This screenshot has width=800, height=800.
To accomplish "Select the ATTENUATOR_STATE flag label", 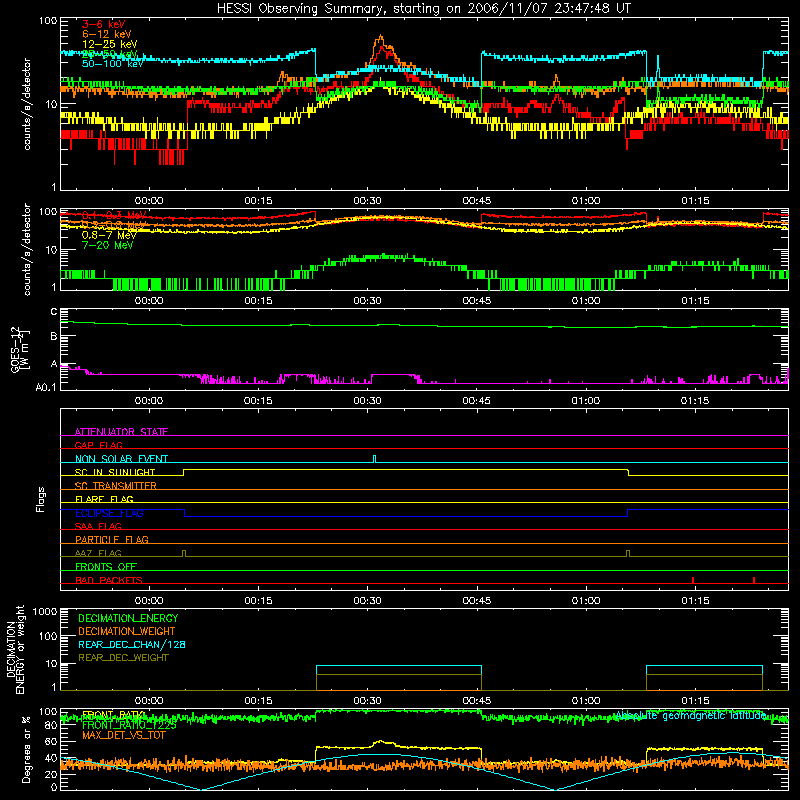I will 121,432.
